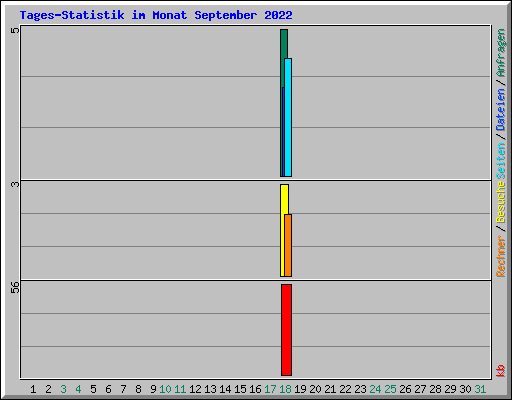Click day label '23' on the x-axis
The image size is (512, 400).
pos(360,389)
